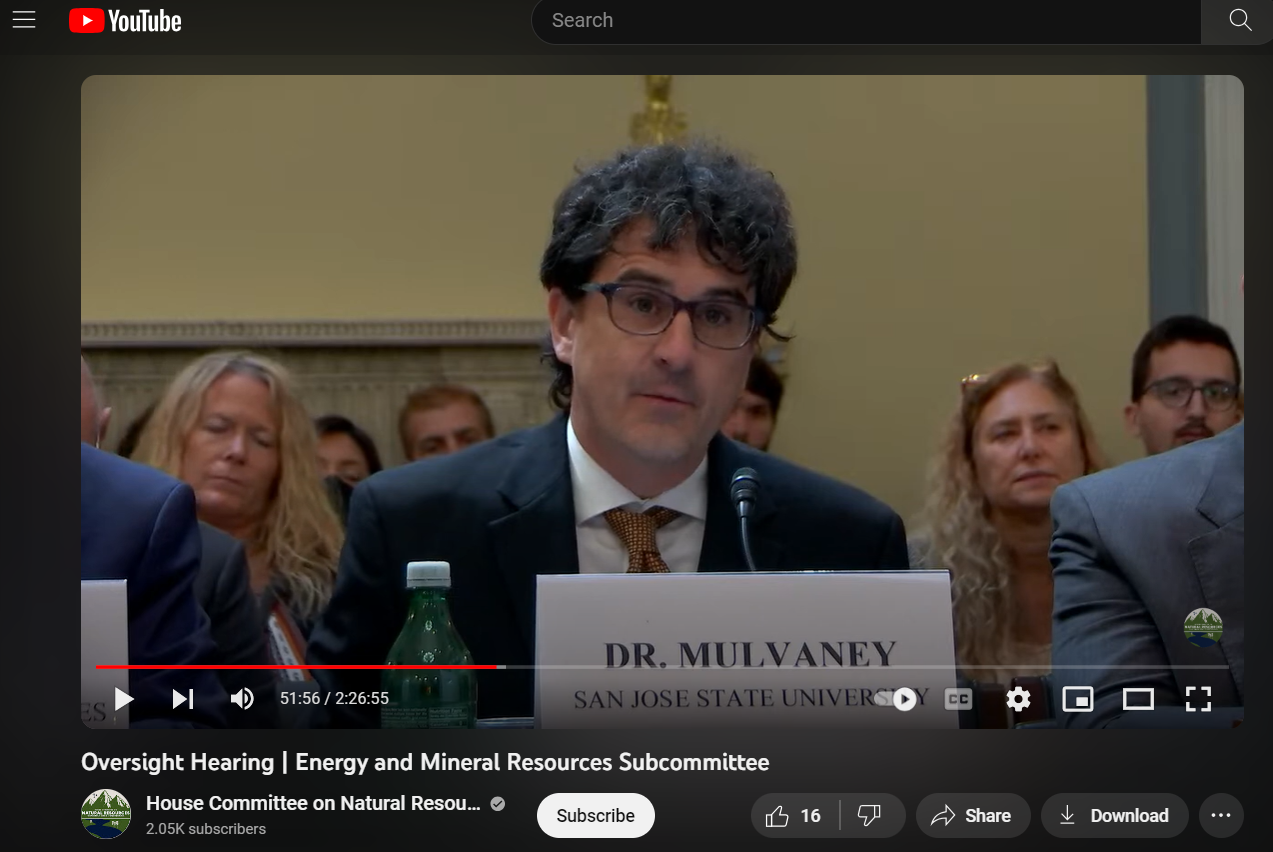Skip to the next video
The height and width of the screenshot is (852, 1273).
click(x=183, y=698)
